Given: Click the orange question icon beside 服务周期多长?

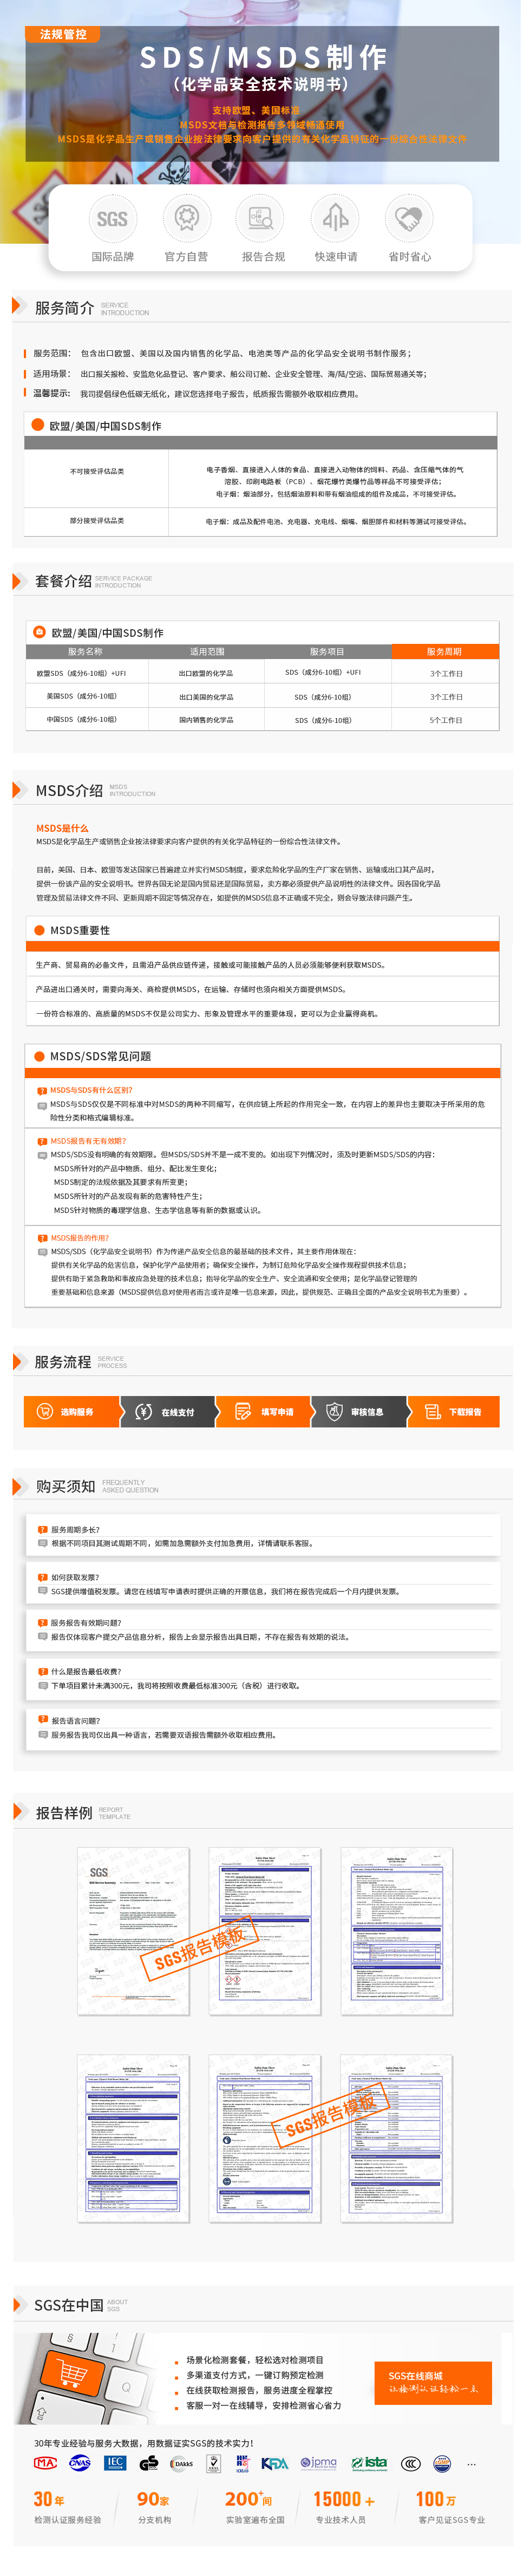Looking at the screenshot, I should click(x=42, y=1529).
